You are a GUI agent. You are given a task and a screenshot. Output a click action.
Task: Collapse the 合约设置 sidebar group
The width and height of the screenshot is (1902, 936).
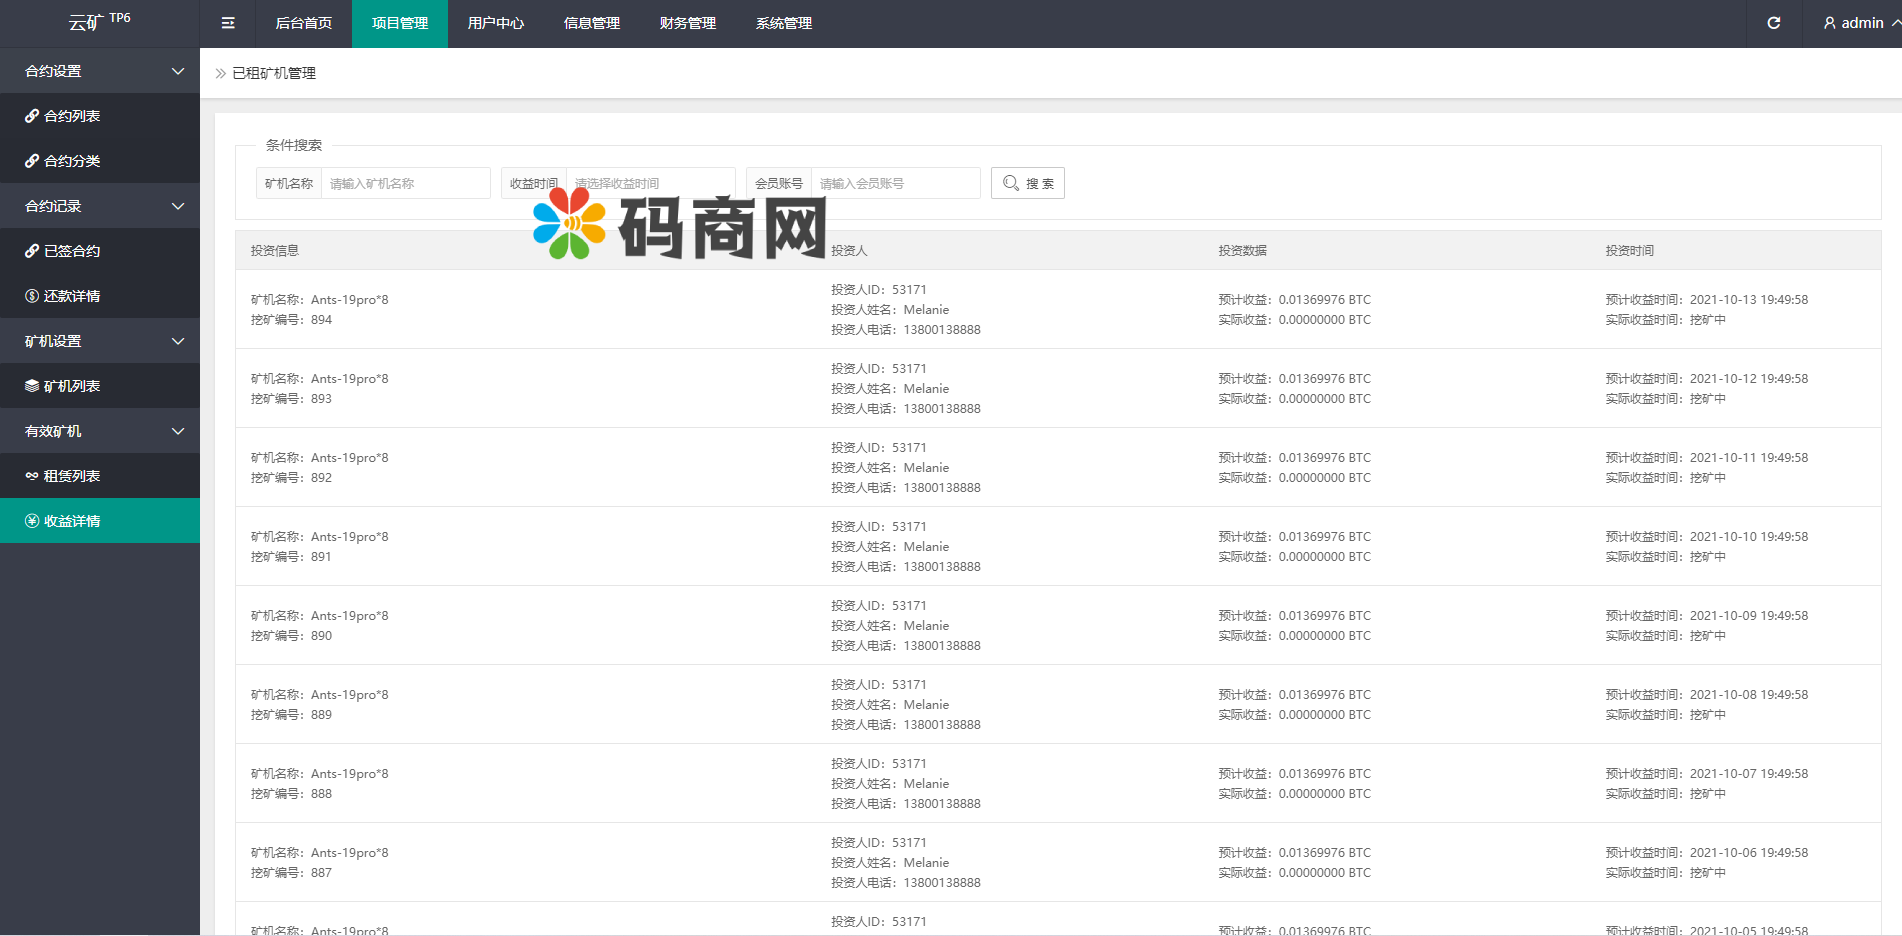click(178, 71)
